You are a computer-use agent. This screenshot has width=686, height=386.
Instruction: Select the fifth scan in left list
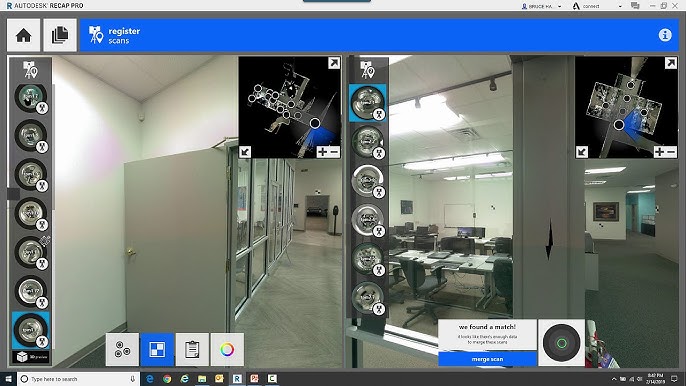pyautogui.click(x=31, y=253)
